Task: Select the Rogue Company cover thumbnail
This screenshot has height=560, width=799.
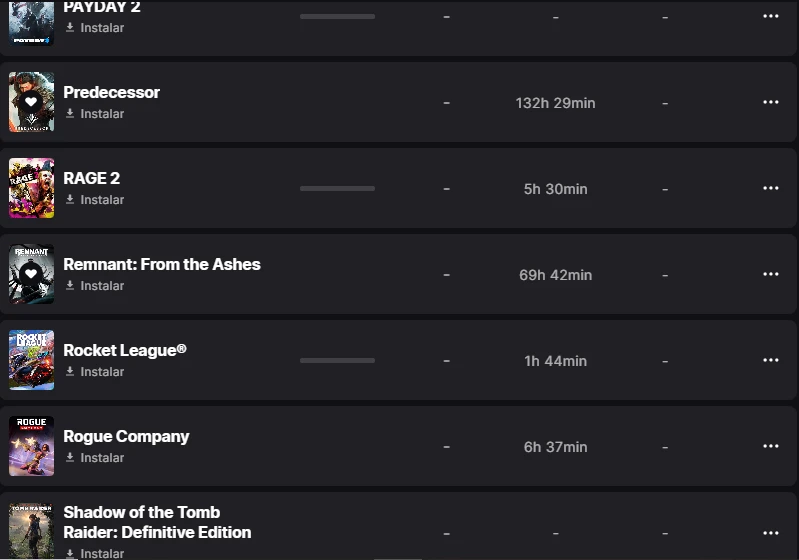Action: (31, 446)
